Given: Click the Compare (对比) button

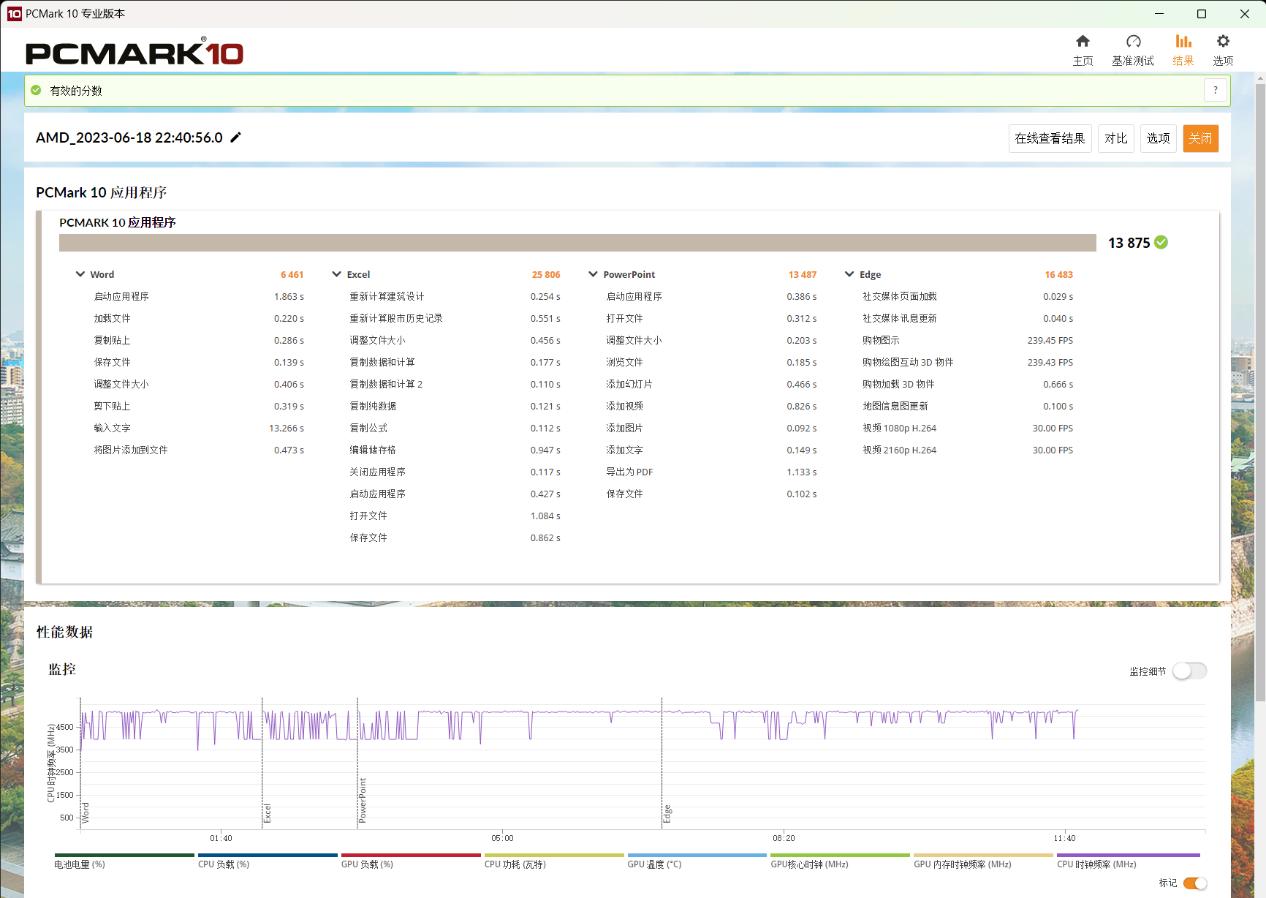Looking at the screenshot, I should coord(1115,138).
